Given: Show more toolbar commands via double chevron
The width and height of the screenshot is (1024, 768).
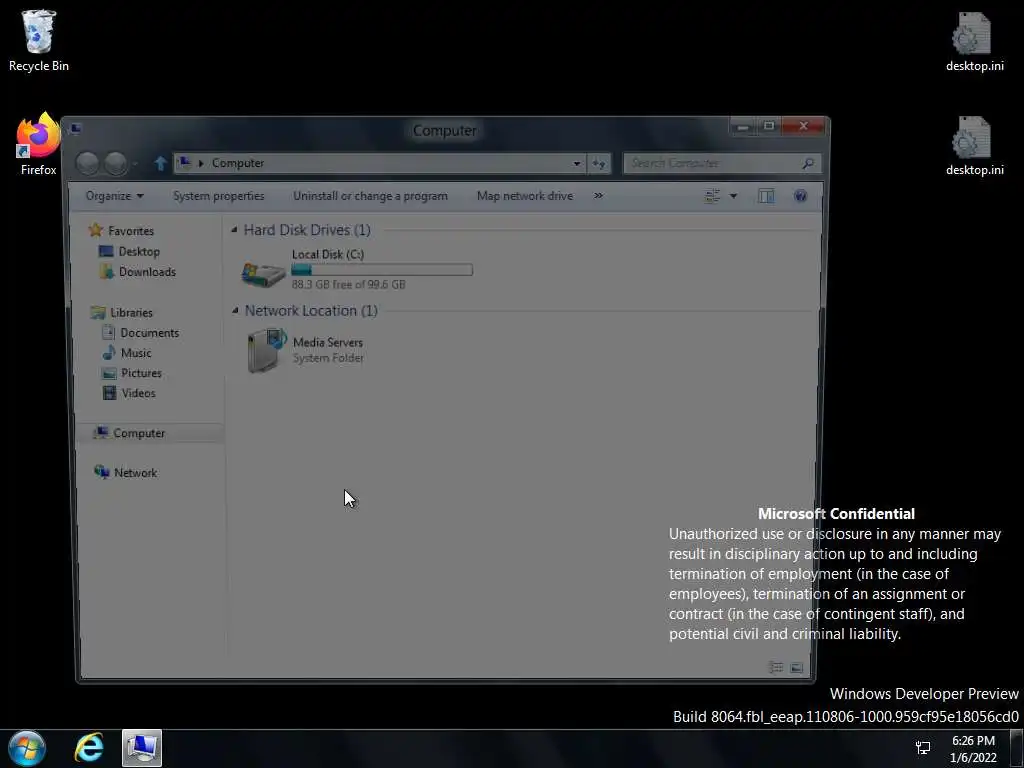Looking at the screenshot, I should (x=598, y=196).
